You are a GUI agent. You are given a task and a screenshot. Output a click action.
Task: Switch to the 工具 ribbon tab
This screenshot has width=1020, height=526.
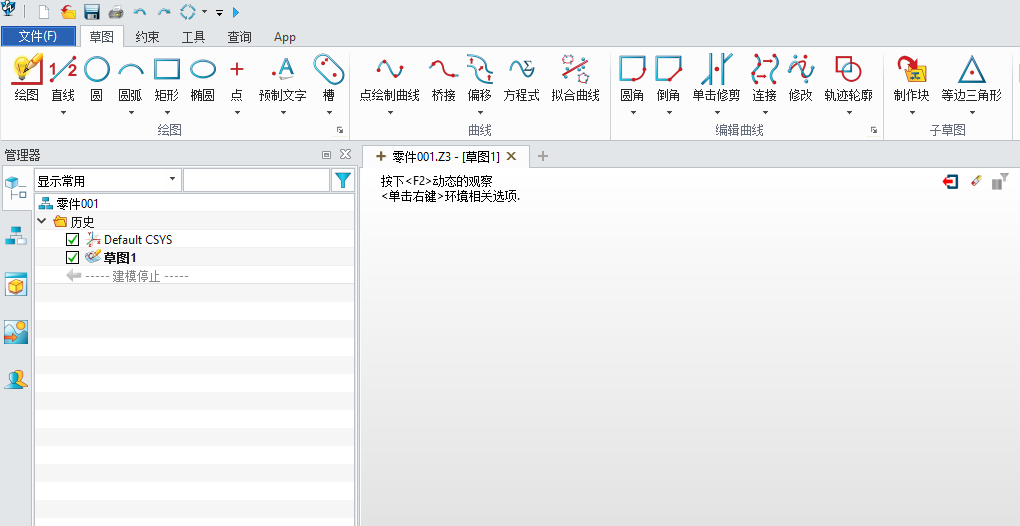193,37
